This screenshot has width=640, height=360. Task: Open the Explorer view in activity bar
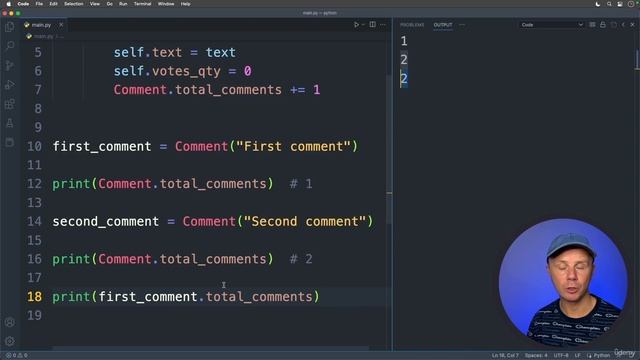point(10,27)
